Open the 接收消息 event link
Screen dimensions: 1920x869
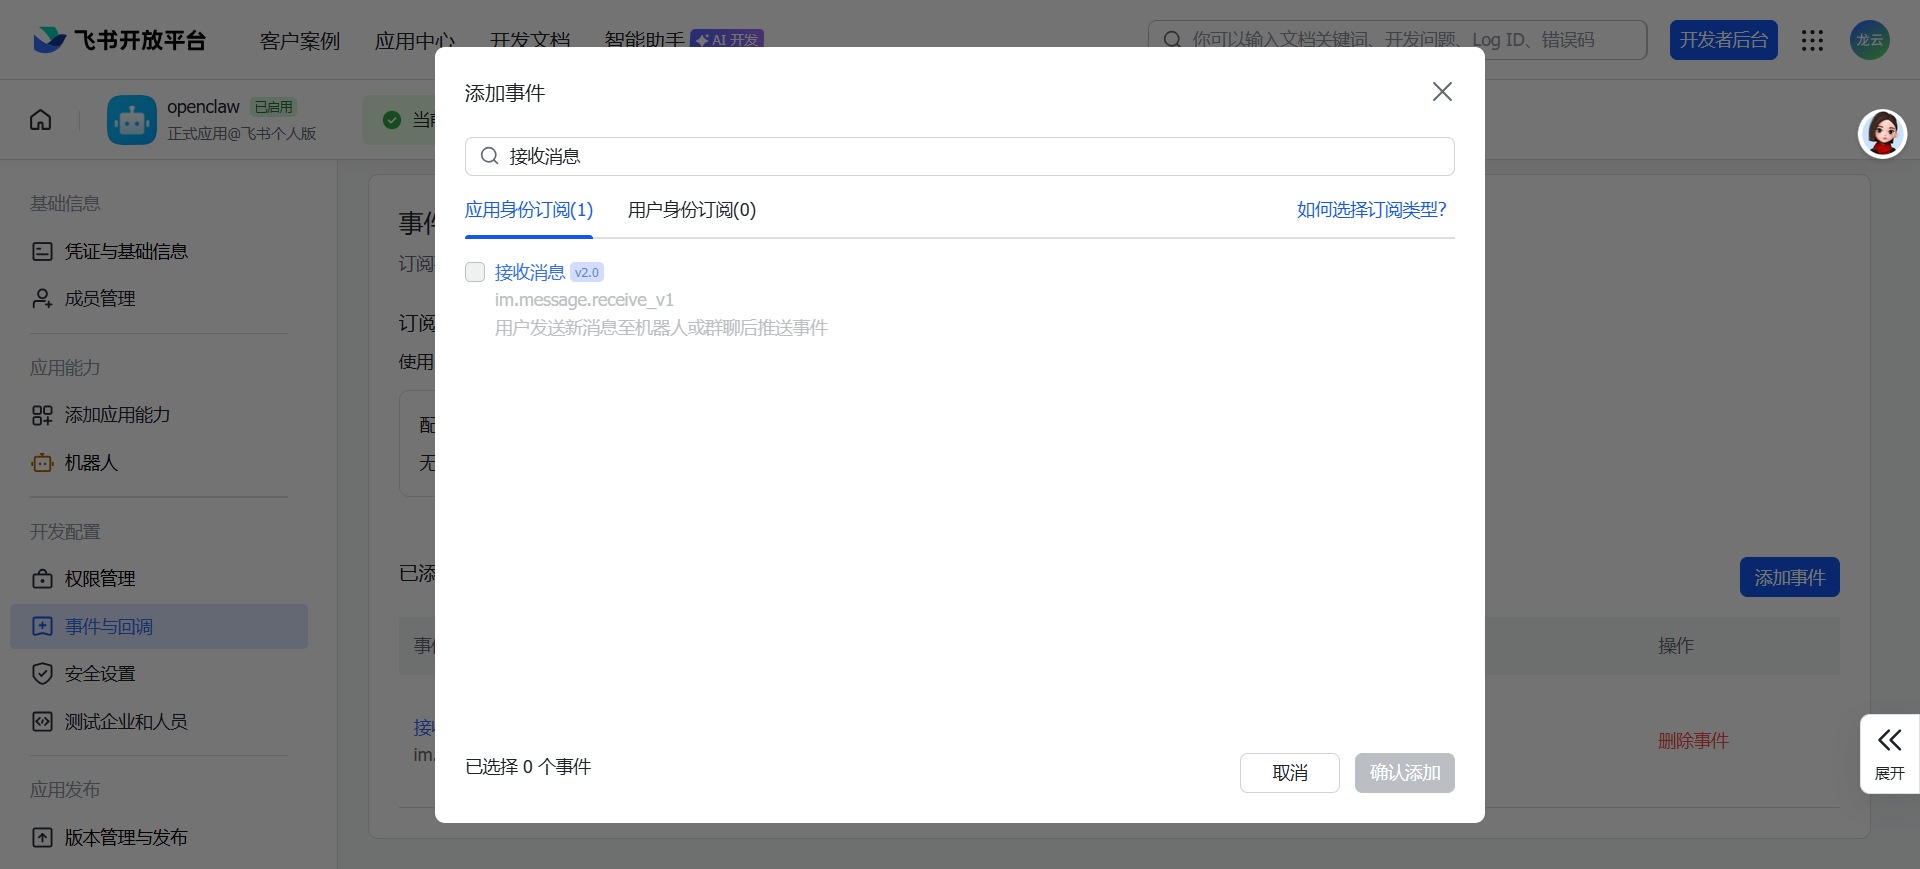529,272
